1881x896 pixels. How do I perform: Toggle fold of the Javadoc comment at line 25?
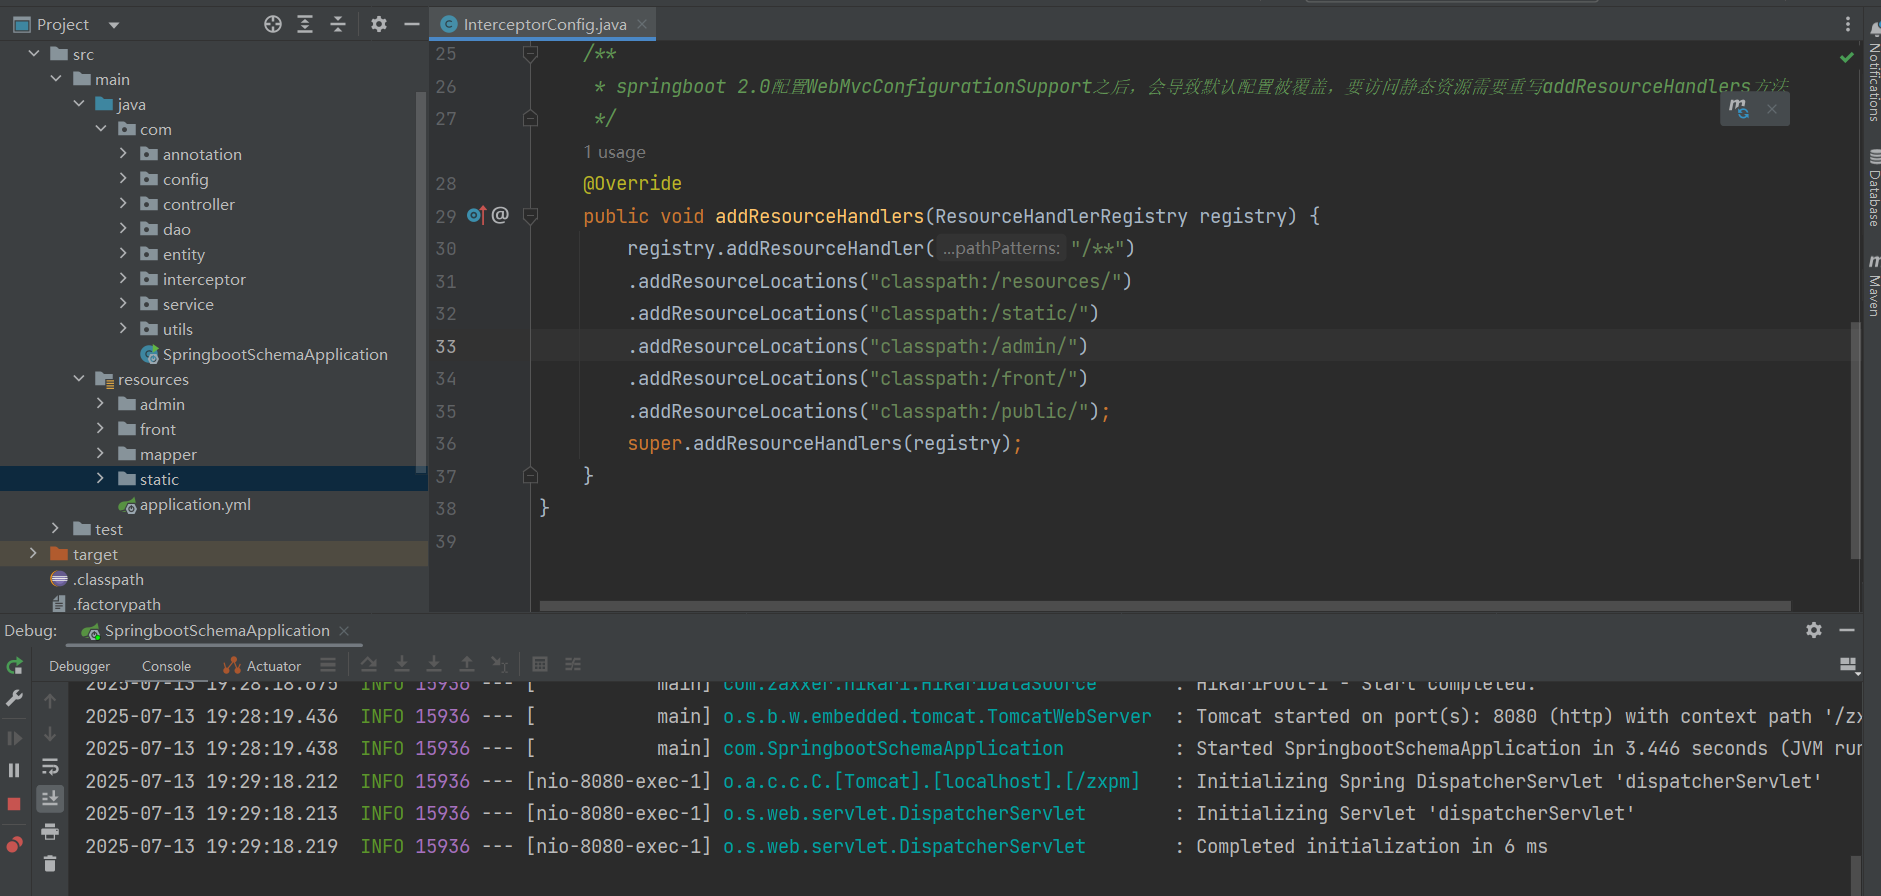(531, 54)
